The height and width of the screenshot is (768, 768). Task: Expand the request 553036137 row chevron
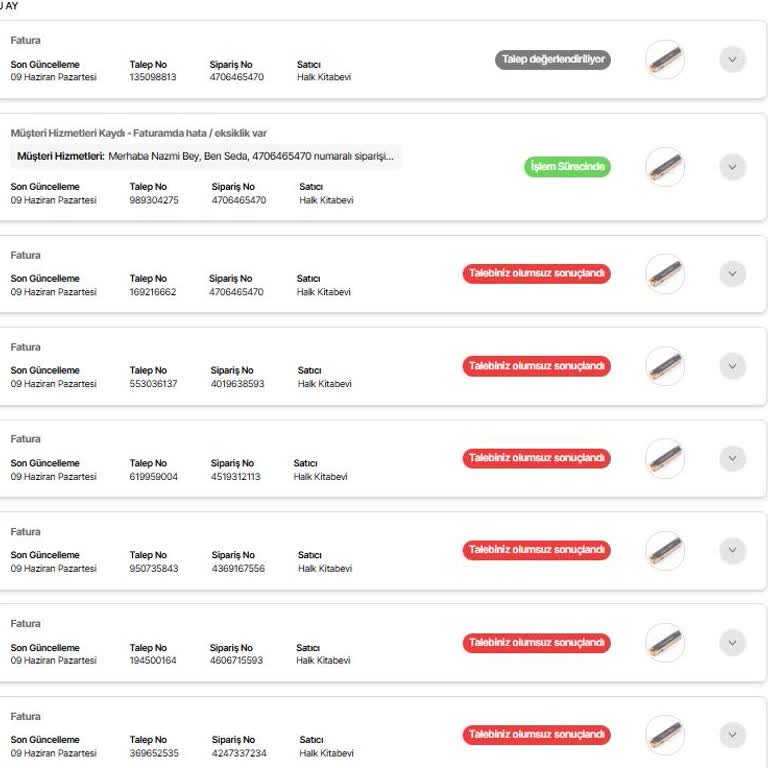click(732, 366)
